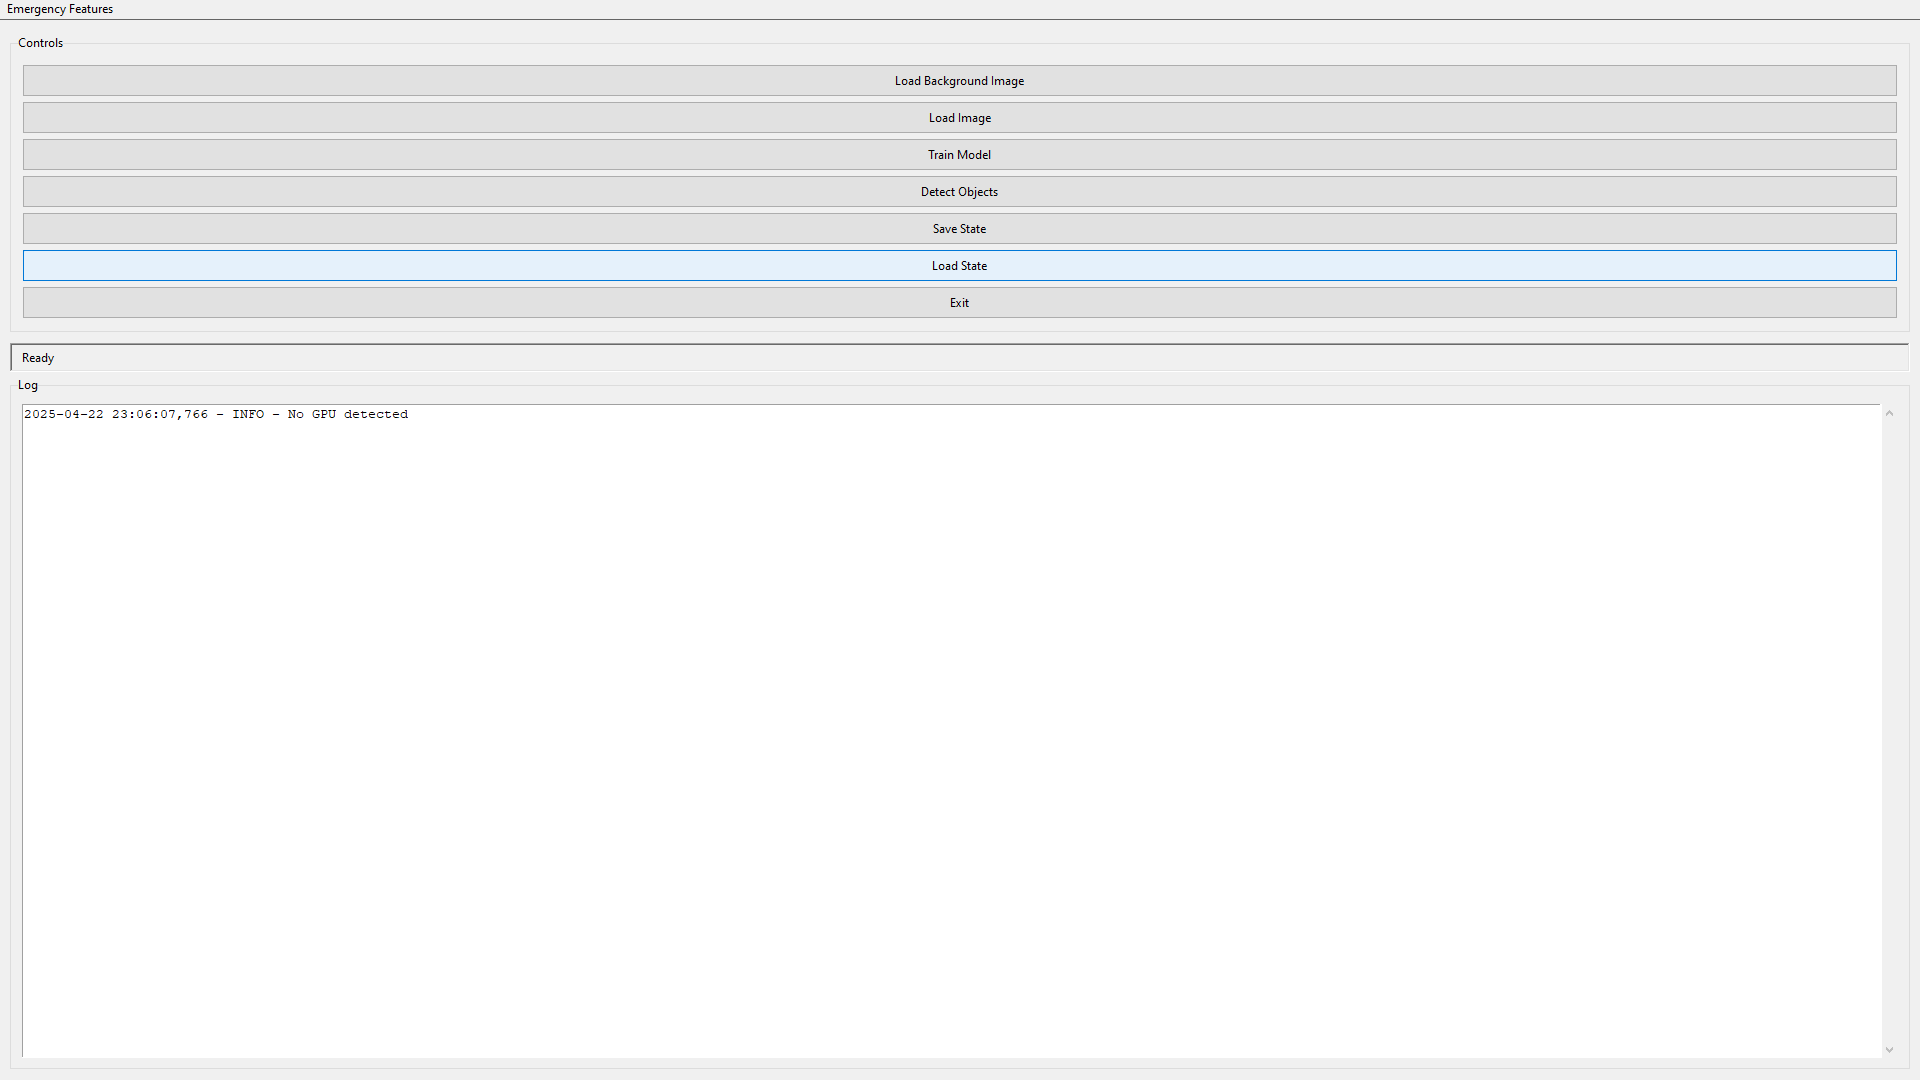Screen dimensions: 1920x1080
Task: Click the Controls group label
Action: pyautogui.click(x=40, y=43)
